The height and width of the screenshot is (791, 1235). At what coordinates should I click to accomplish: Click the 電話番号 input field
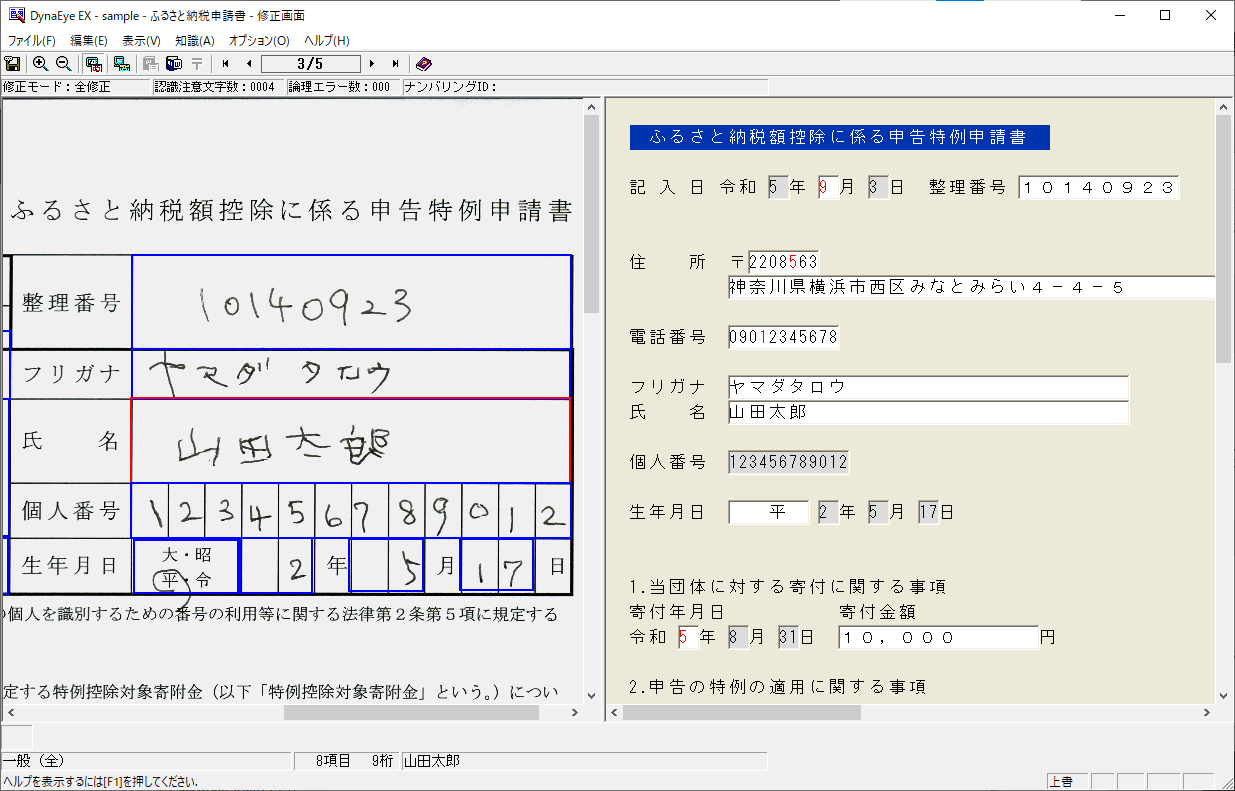(x=783, y=337)
